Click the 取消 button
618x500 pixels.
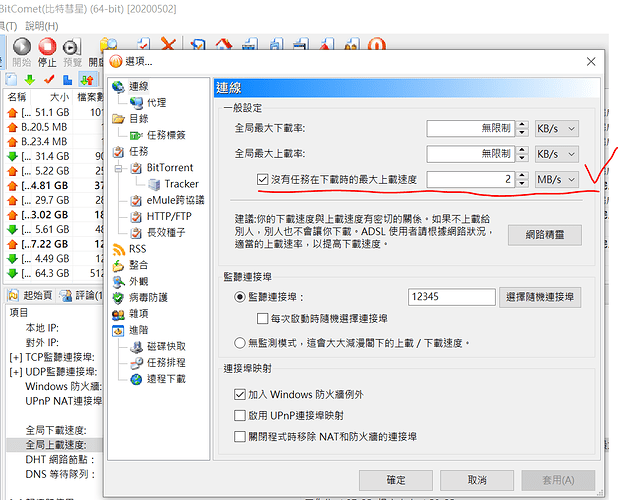[477, 480]
